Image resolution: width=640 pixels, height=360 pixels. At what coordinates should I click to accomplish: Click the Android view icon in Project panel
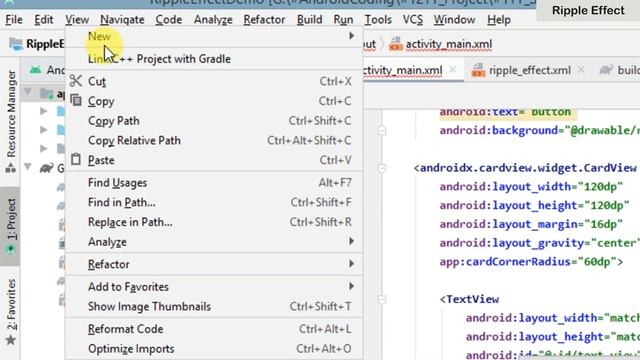point(36,70)
